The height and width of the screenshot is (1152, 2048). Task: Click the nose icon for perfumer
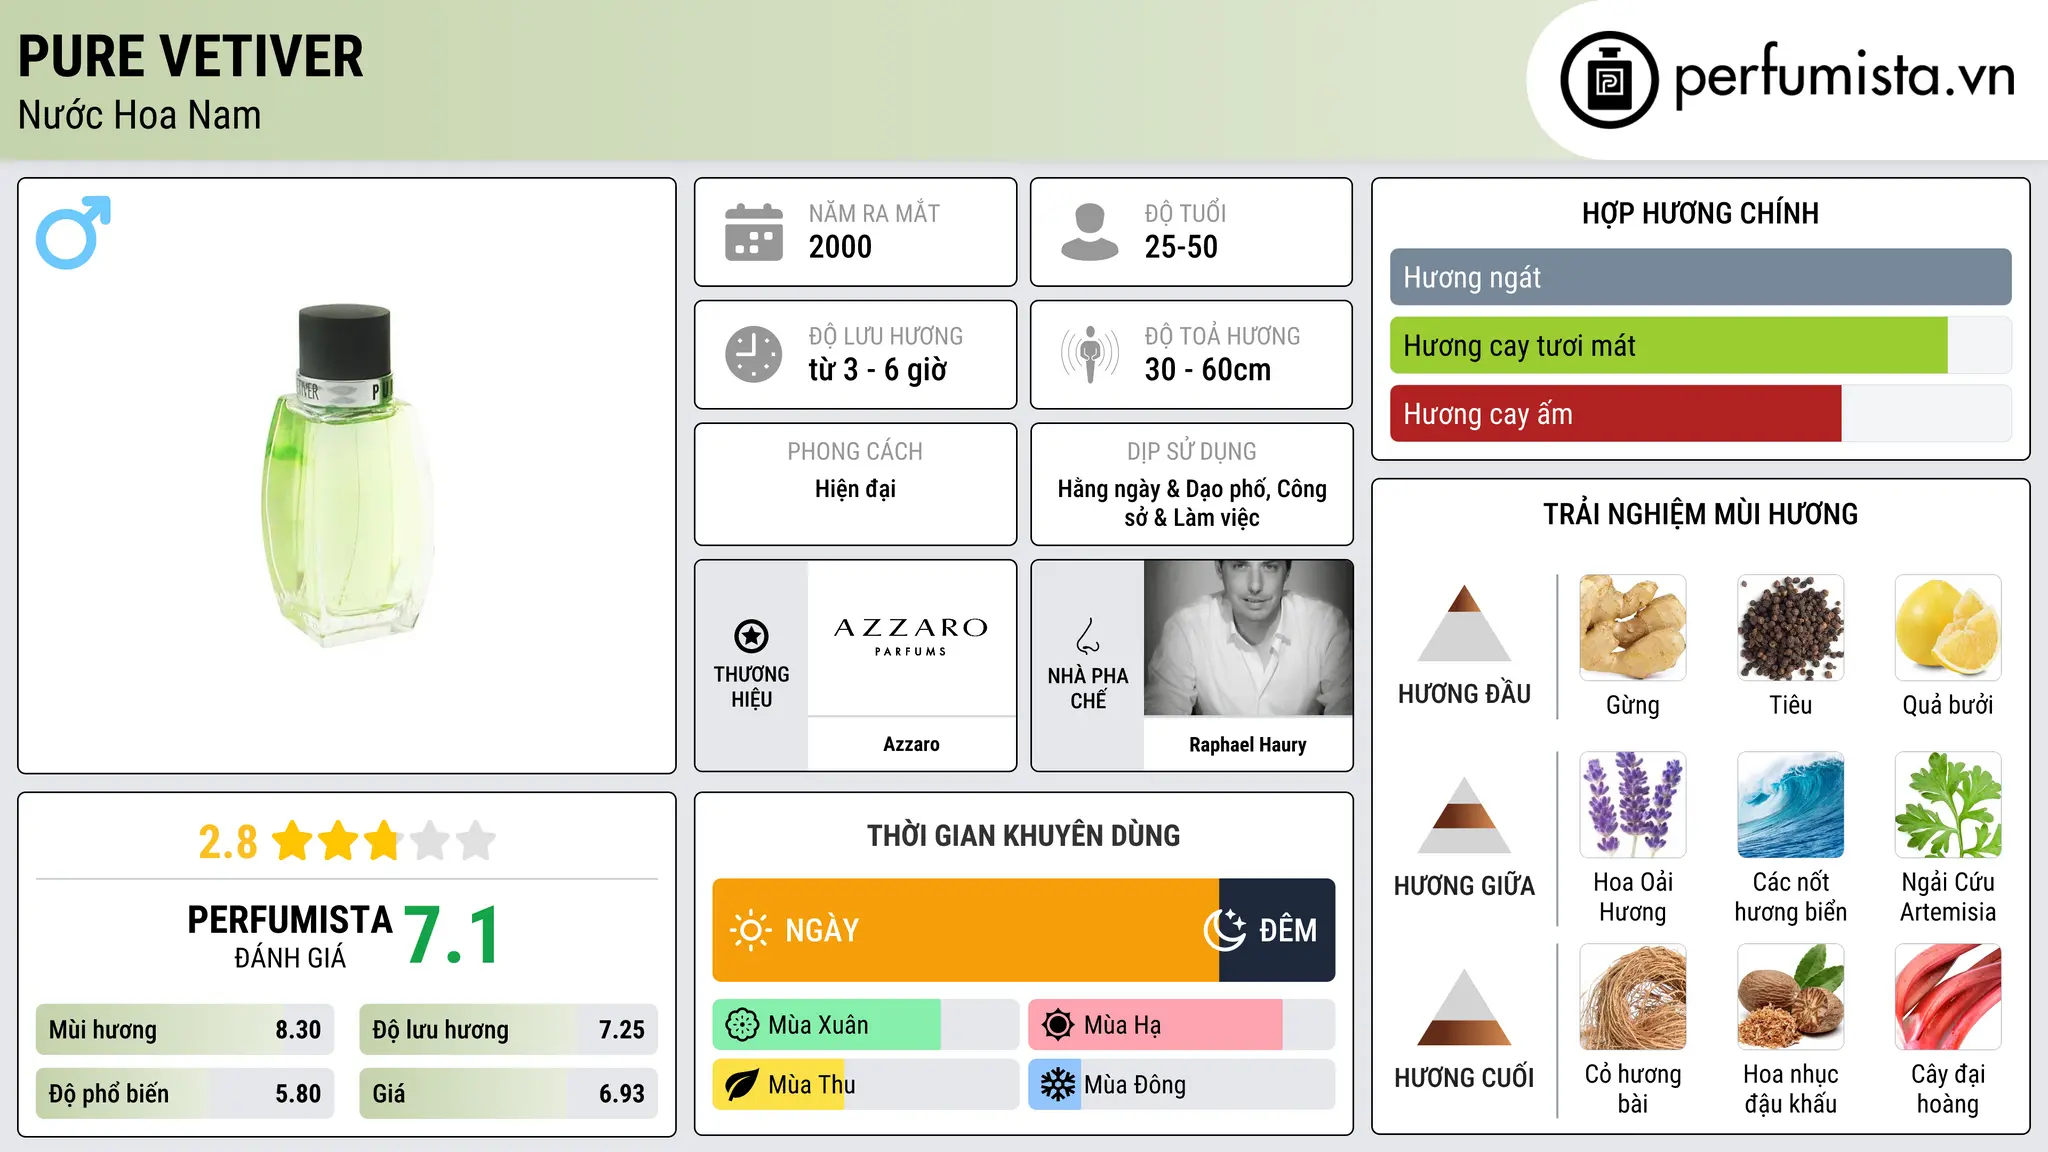tap(1088, 636)
